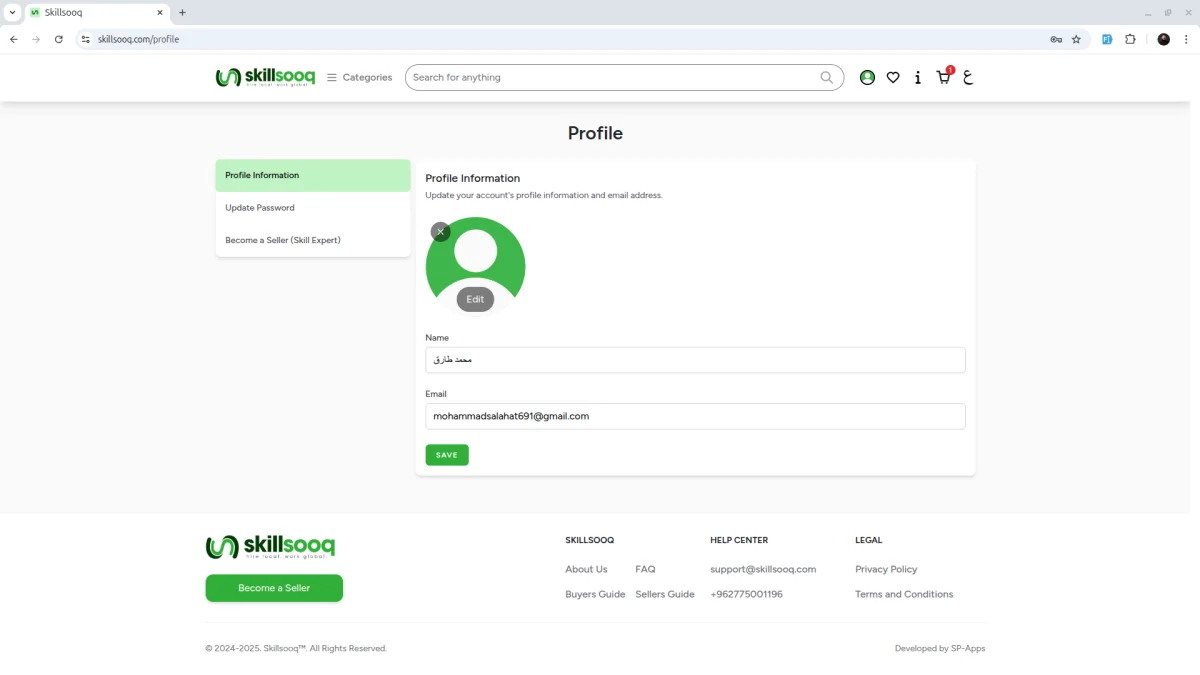Viewport: 1200px width, 675px height.
Task: Click the Edit button on profile picture
Action: click(x=475, y=299)
